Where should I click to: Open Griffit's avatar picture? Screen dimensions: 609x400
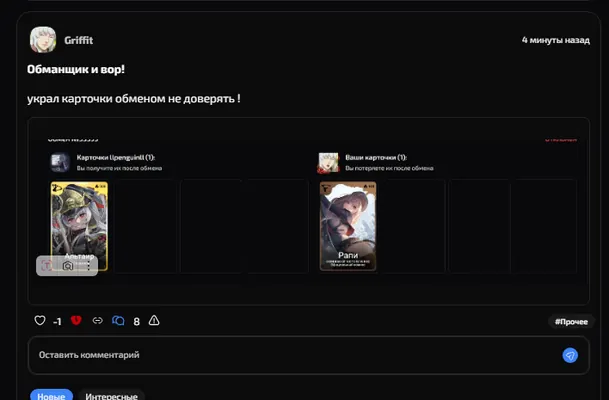click(43, 40)
